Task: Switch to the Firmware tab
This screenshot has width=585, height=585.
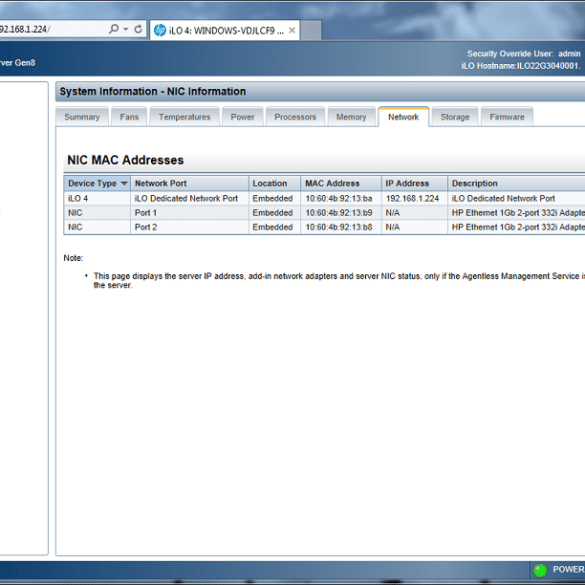Action: pos(507,117)
